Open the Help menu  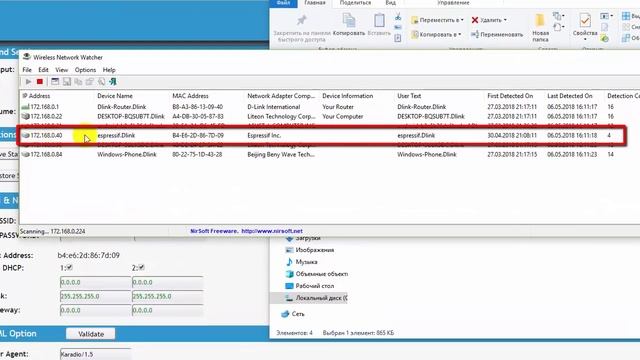109,70
